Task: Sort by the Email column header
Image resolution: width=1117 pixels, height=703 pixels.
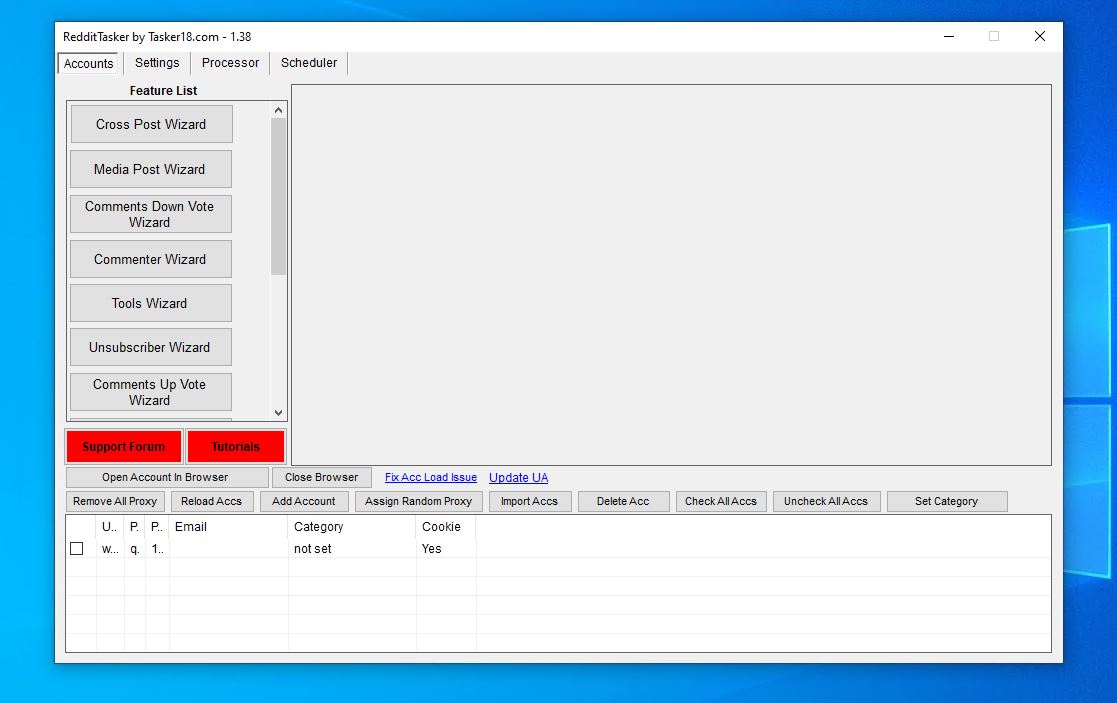Action: click(229, 527)
